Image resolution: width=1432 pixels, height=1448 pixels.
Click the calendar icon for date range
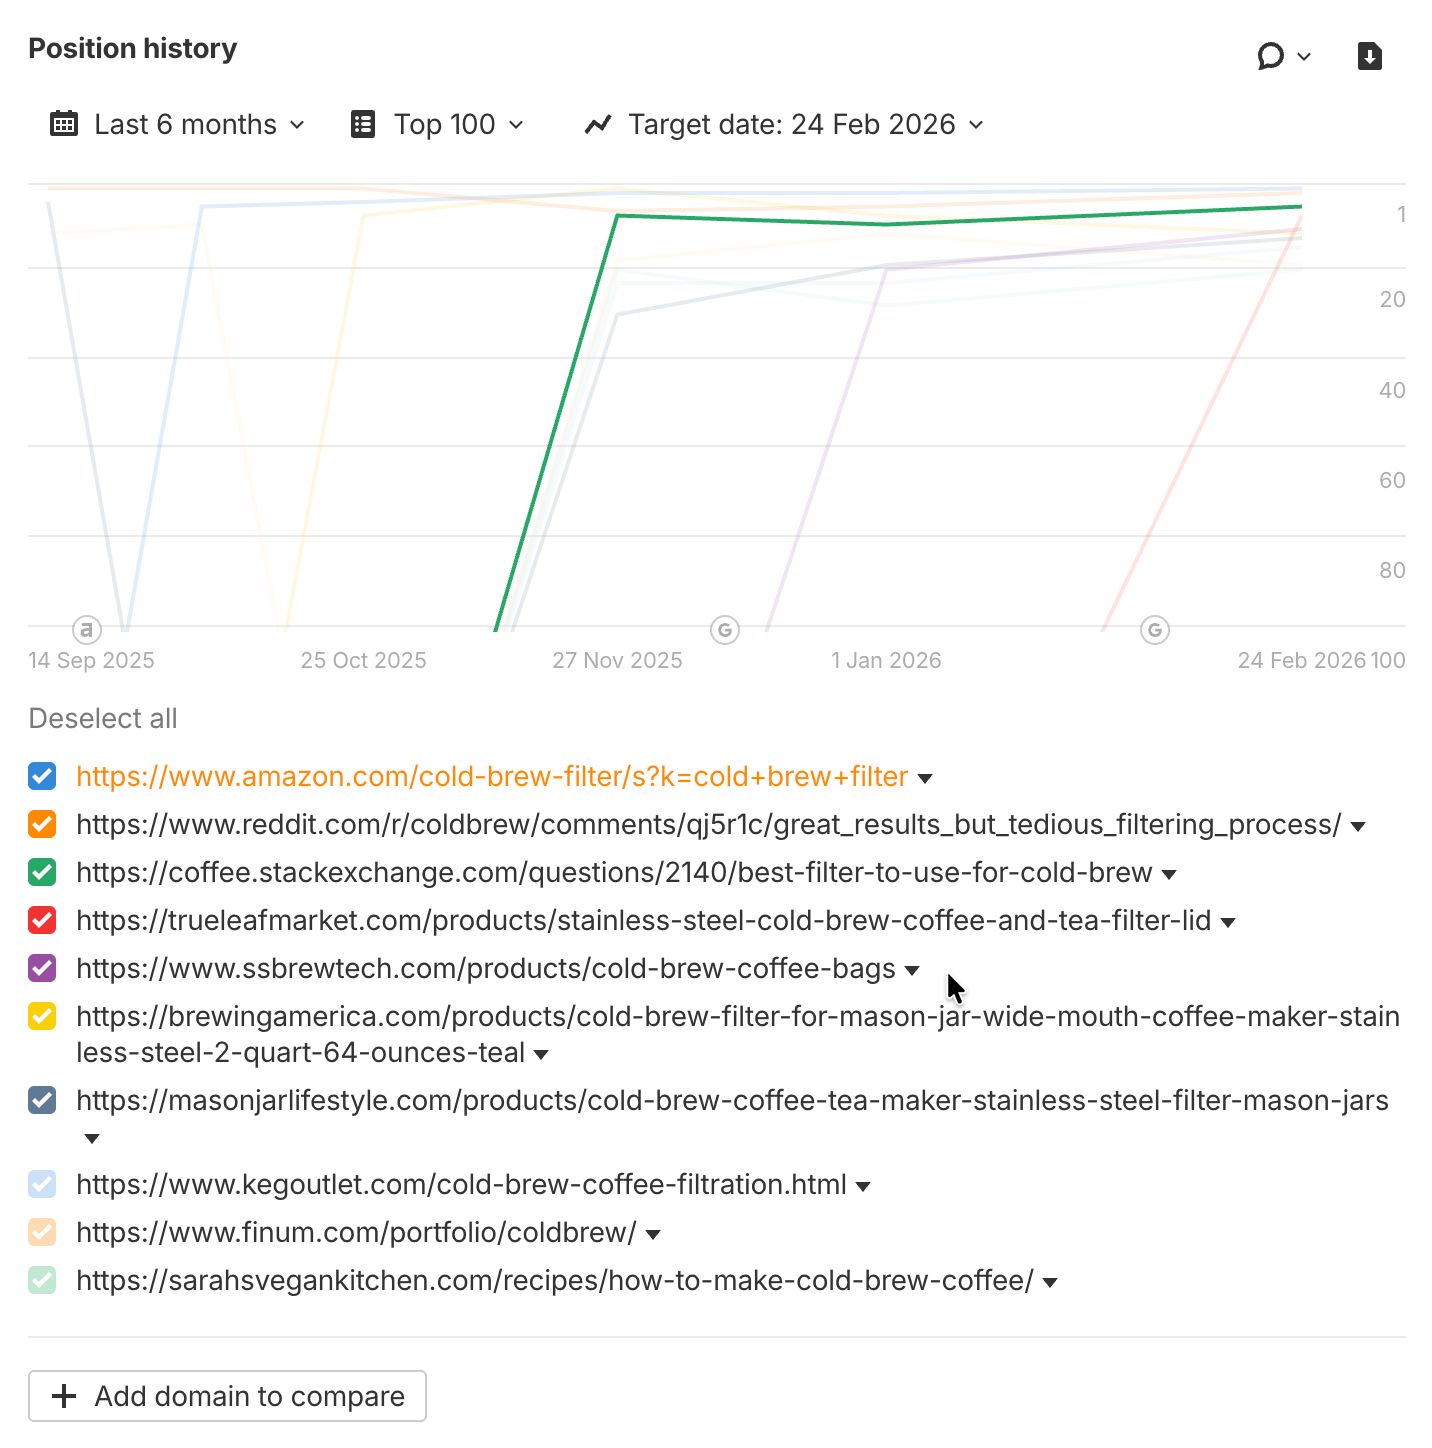[64, 124]
